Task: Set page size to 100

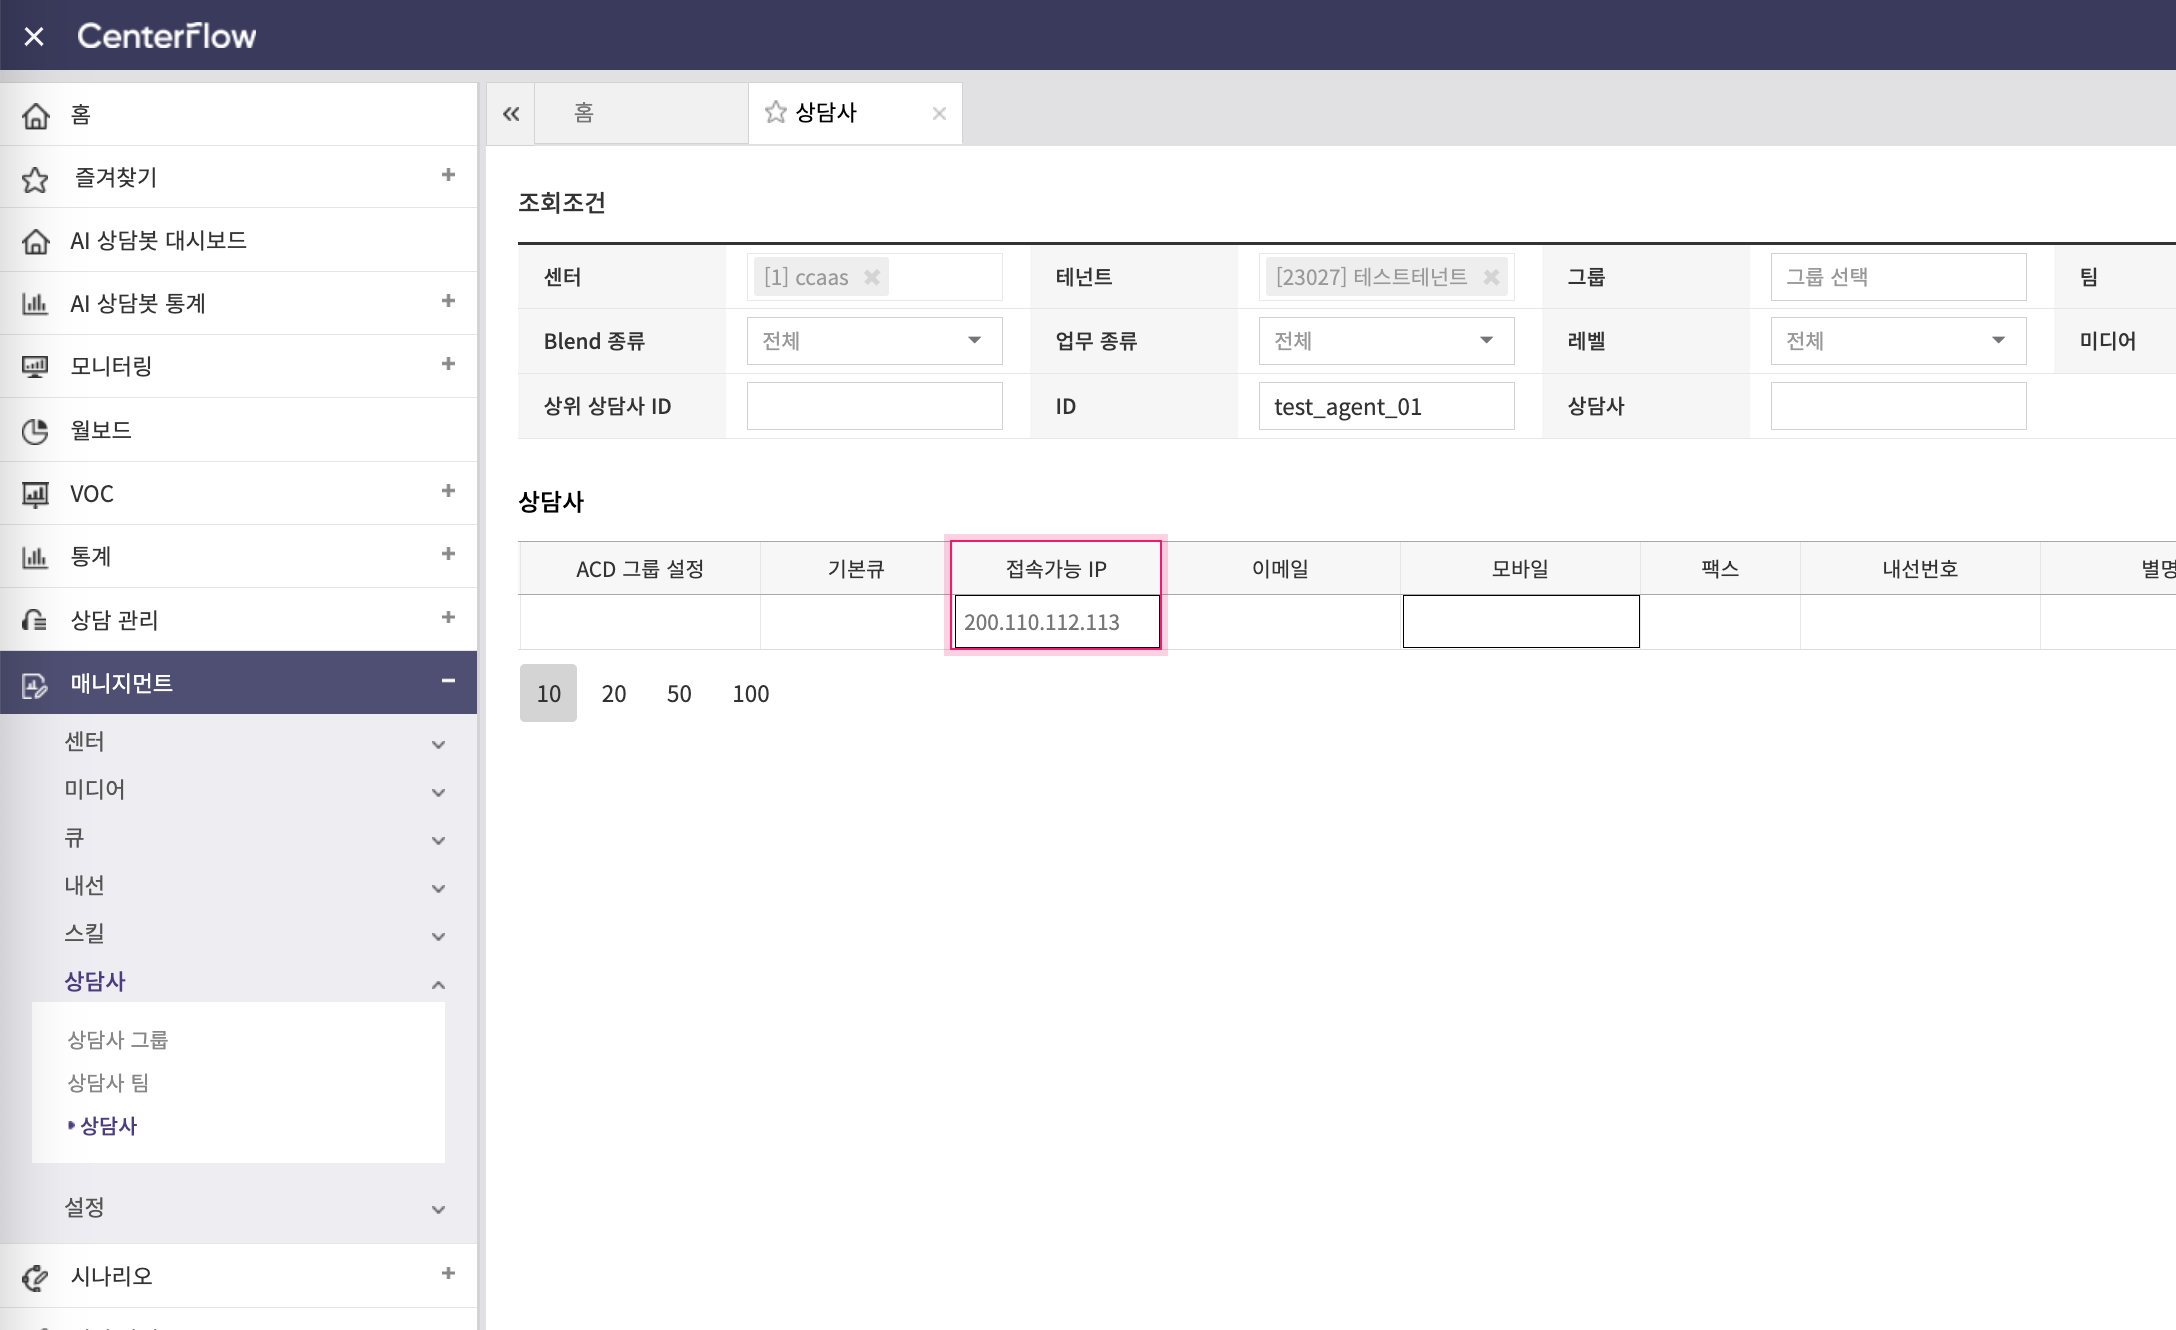Action: (750, 693)
